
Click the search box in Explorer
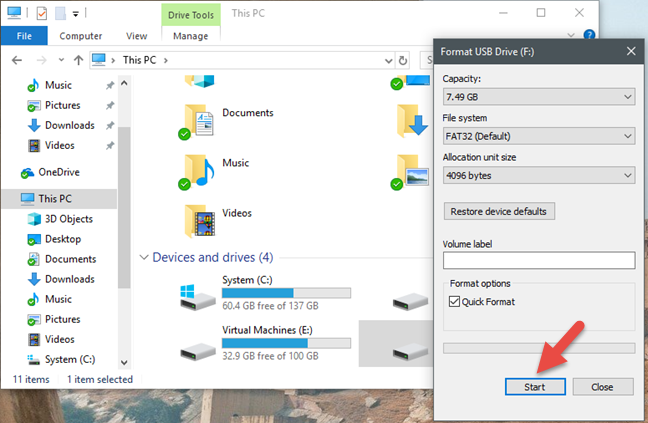pos(427,61)
